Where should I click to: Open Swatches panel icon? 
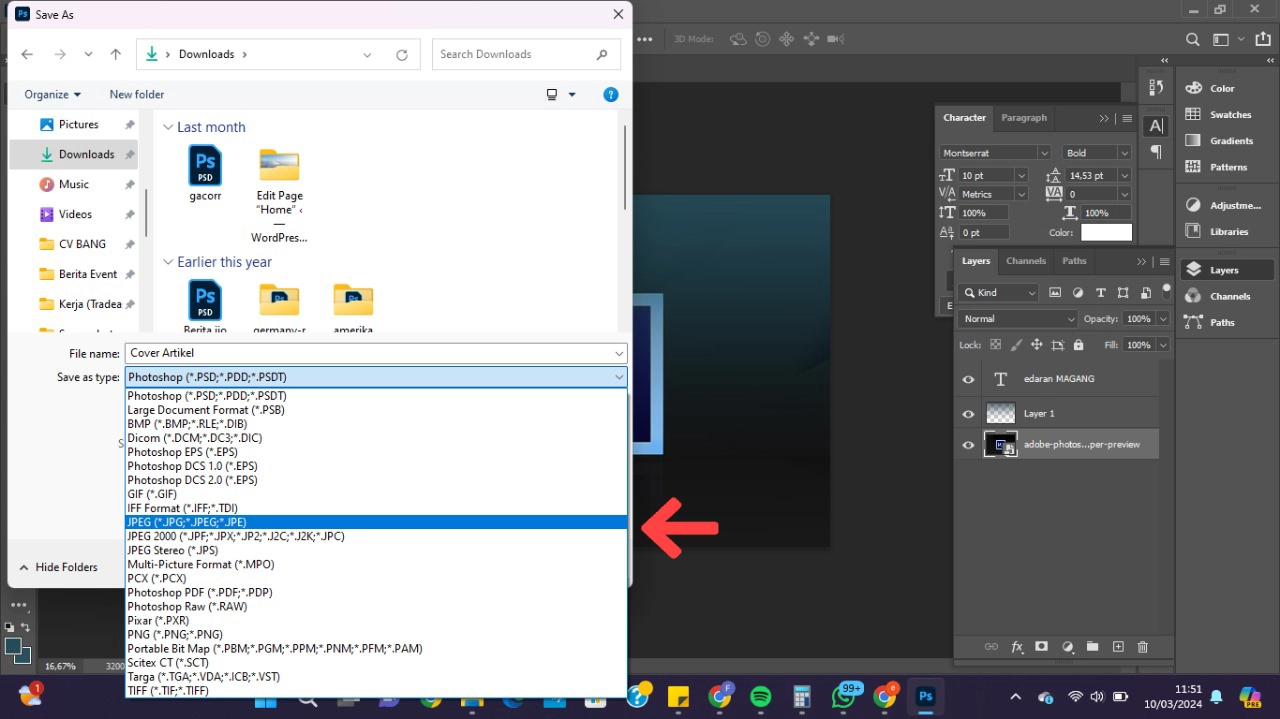click(x=1193, y=114)
